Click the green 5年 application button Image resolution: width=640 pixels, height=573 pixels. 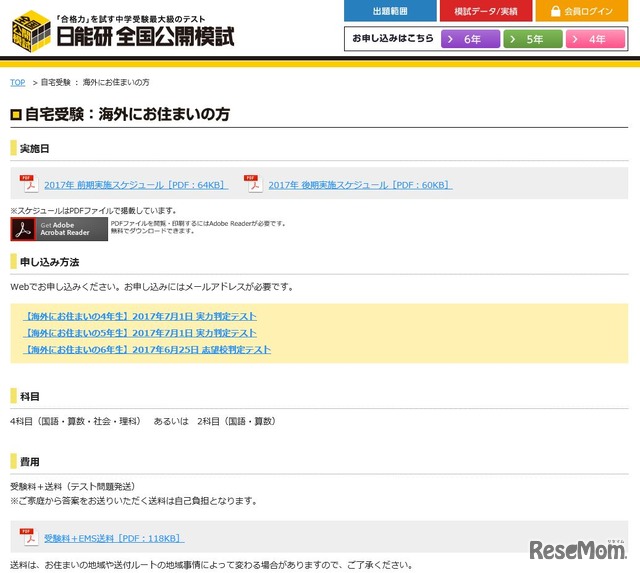tap(533, 39)
